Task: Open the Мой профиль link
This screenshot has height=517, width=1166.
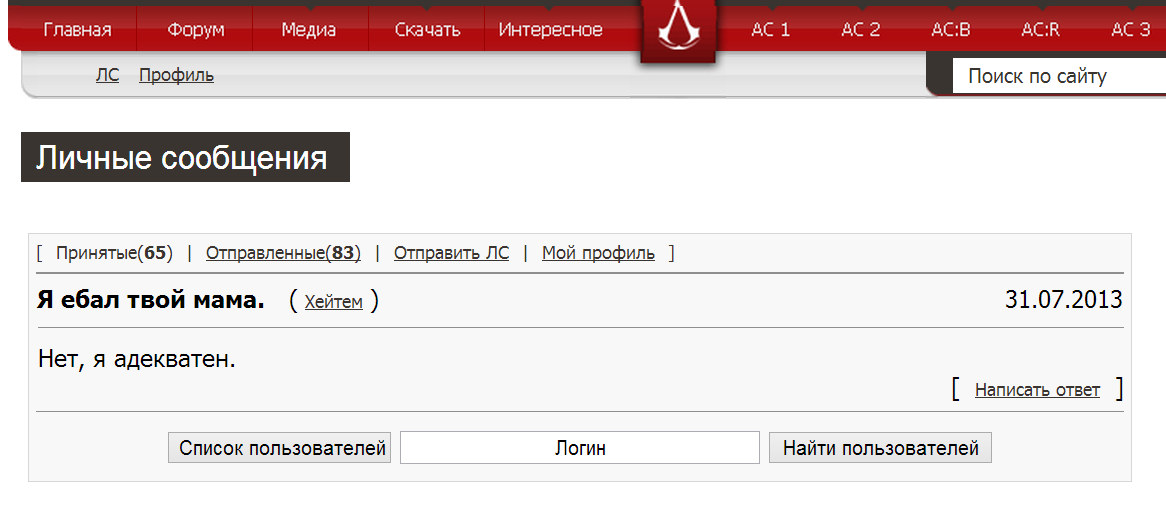Action: tap(599, 254)
